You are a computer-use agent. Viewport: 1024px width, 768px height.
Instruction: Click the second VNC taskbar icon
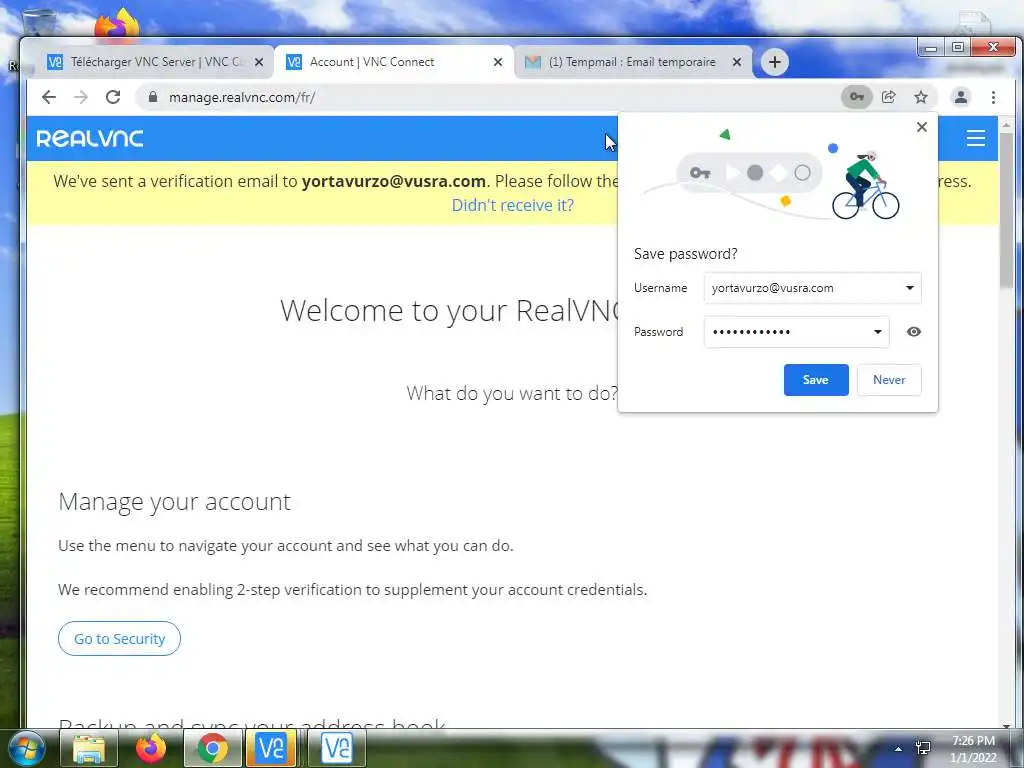pyautogui.click(x=337, y=748)
